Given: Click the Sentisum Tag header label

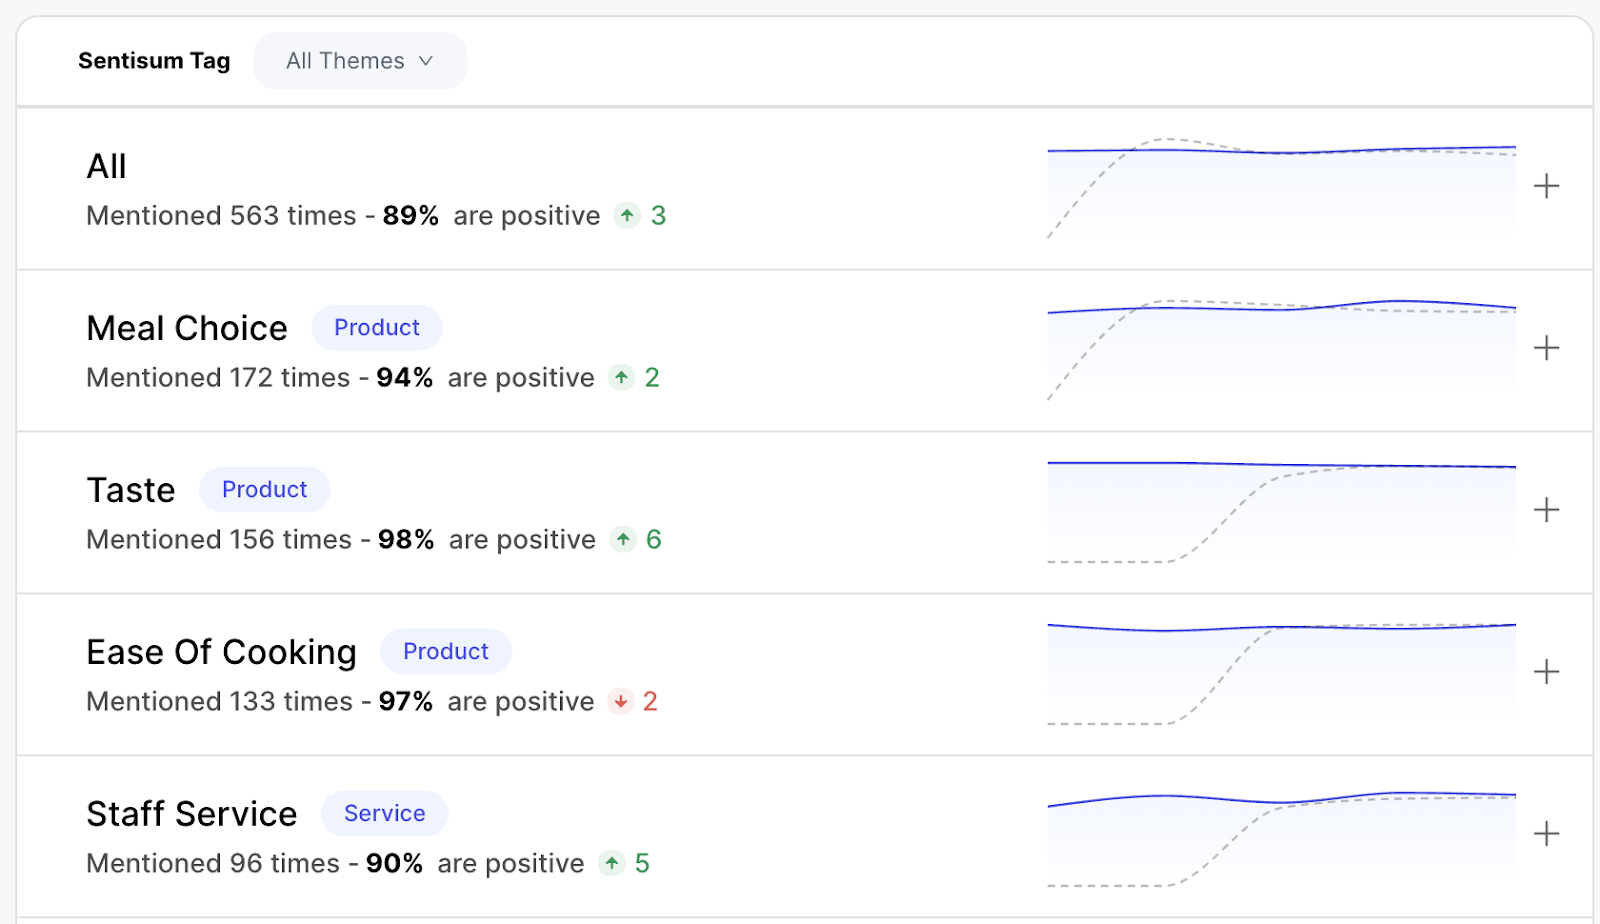Looking at the screenshot, I should (154, 61).
